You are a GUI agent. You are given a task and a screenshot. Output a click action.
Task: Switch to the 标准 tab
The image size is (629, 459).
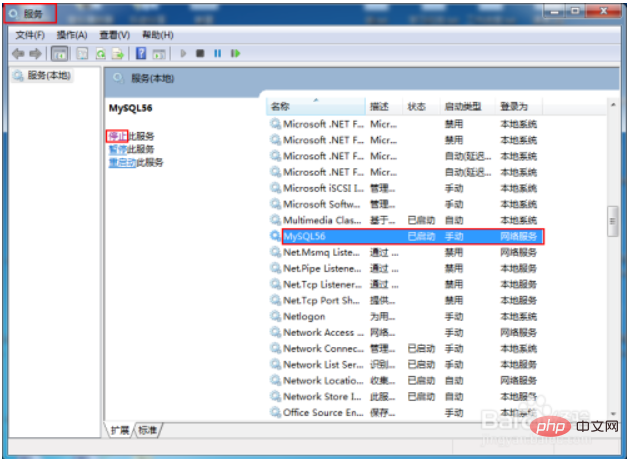click(x=148, y=430)
